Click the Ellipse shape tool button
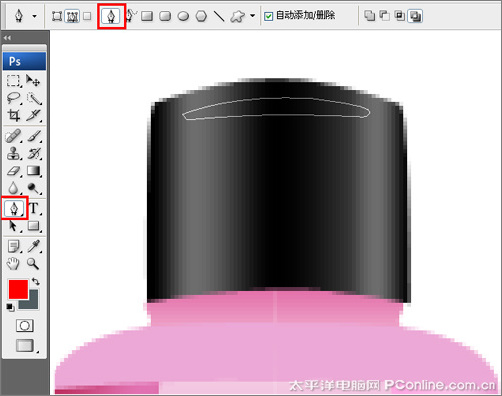The width and height of the screenshot is (502, 396). coord(183,16)
